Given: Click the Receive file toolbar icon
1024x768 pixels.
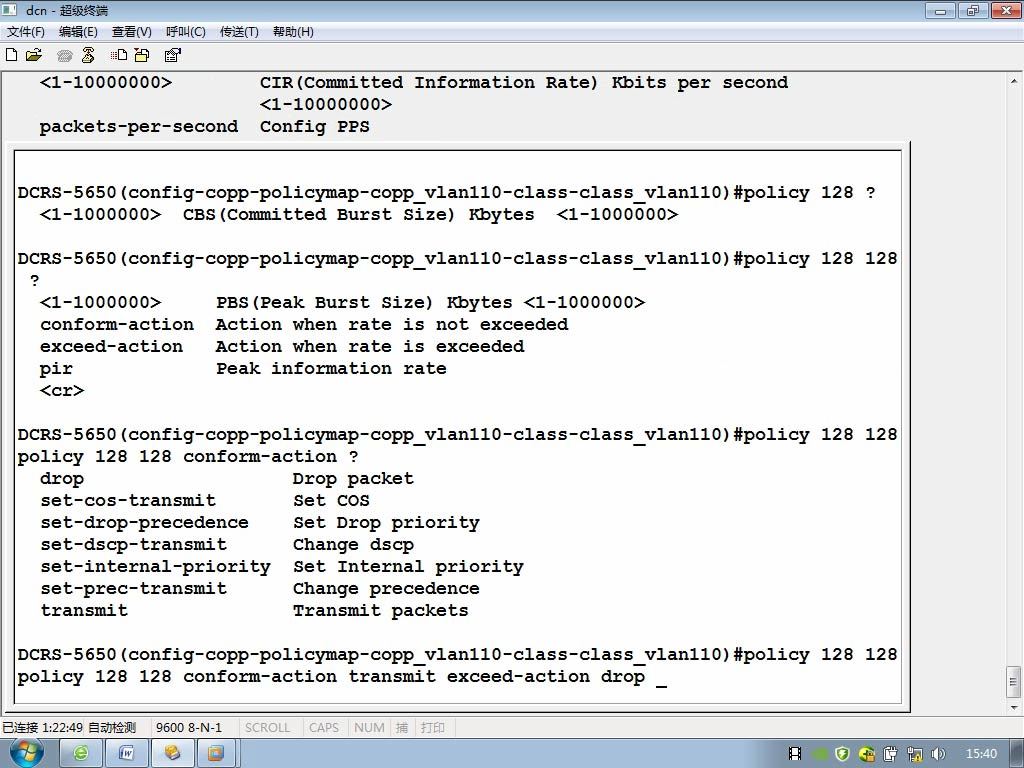Looking at the screenshot, I should [x=142, y=56].
